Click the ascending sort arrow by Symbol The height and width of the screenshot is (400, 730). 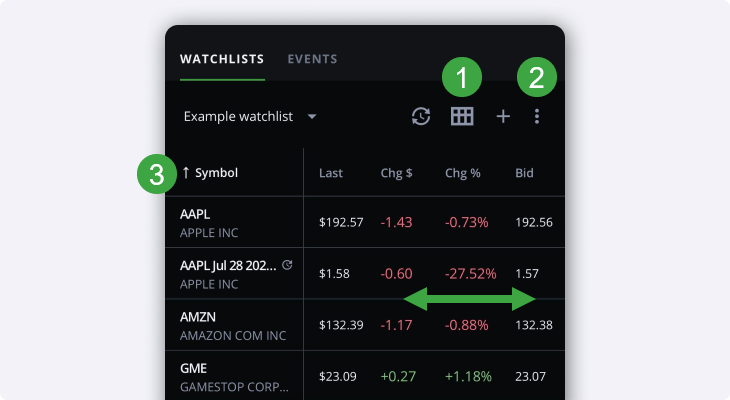click(185, 173)
